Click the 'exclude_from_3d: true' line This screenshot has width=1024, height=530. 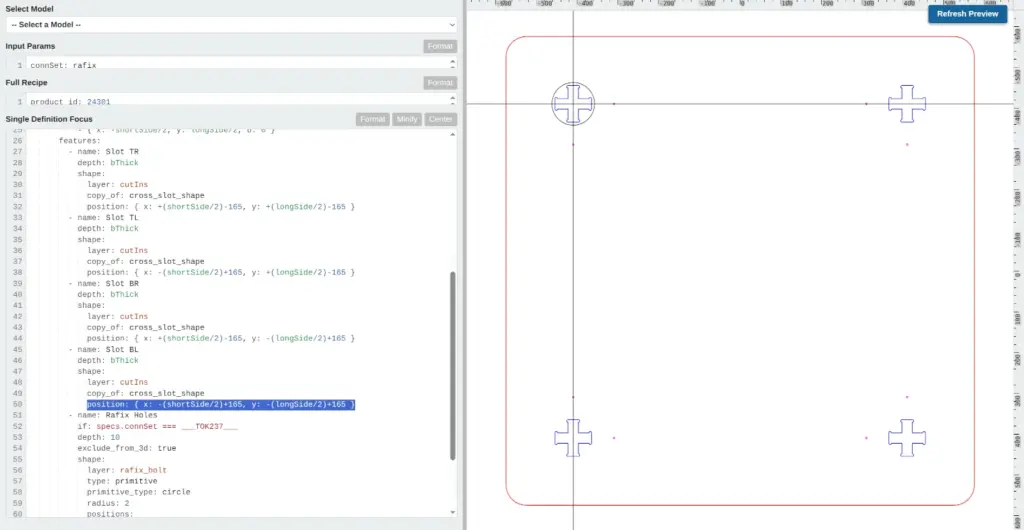click(127, 448)
